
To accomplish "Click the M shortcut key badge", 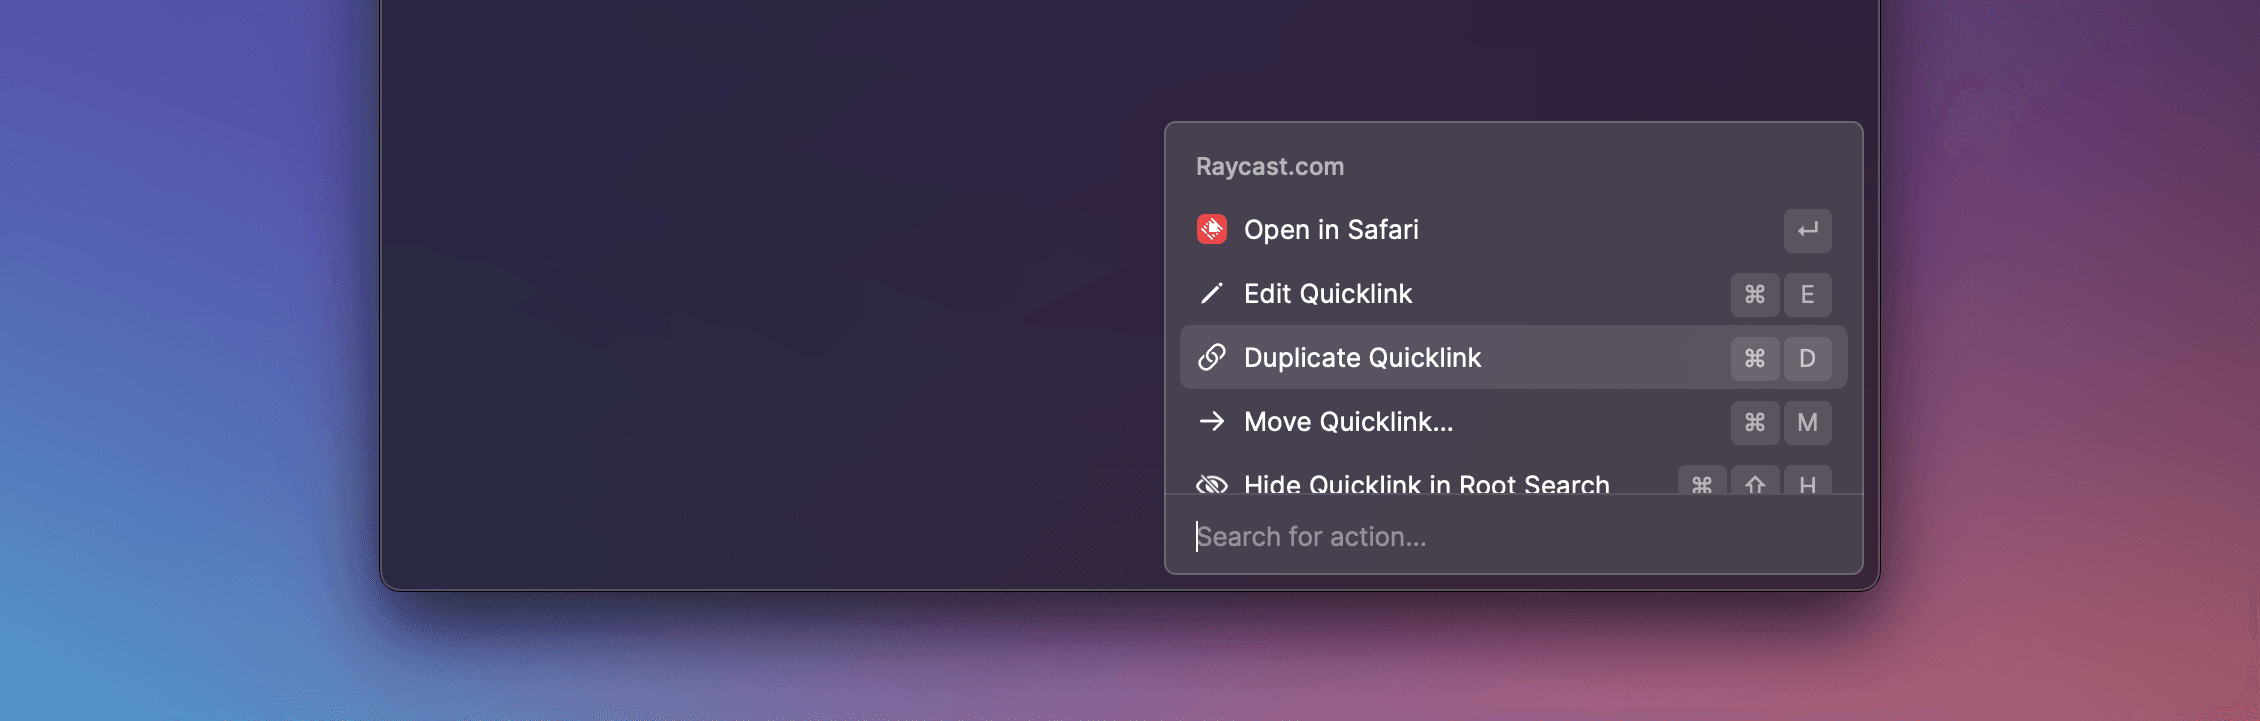I will (1807, 422).
